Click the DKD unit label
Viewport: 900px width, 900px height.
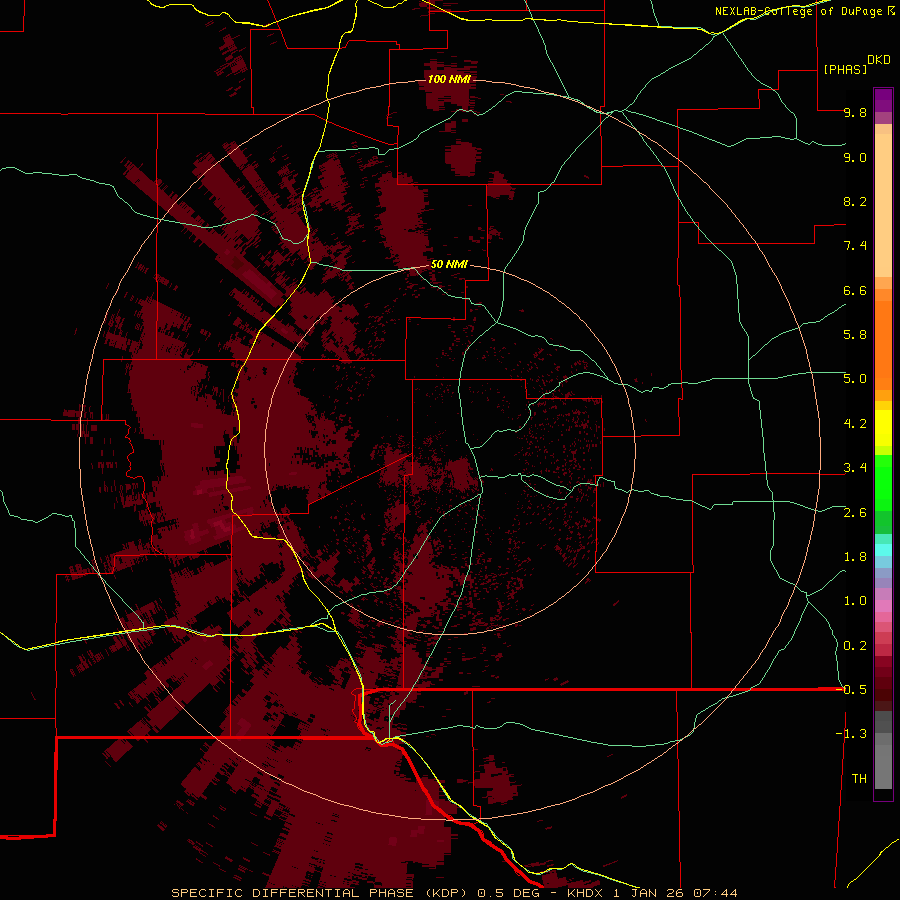pos(879,60)
